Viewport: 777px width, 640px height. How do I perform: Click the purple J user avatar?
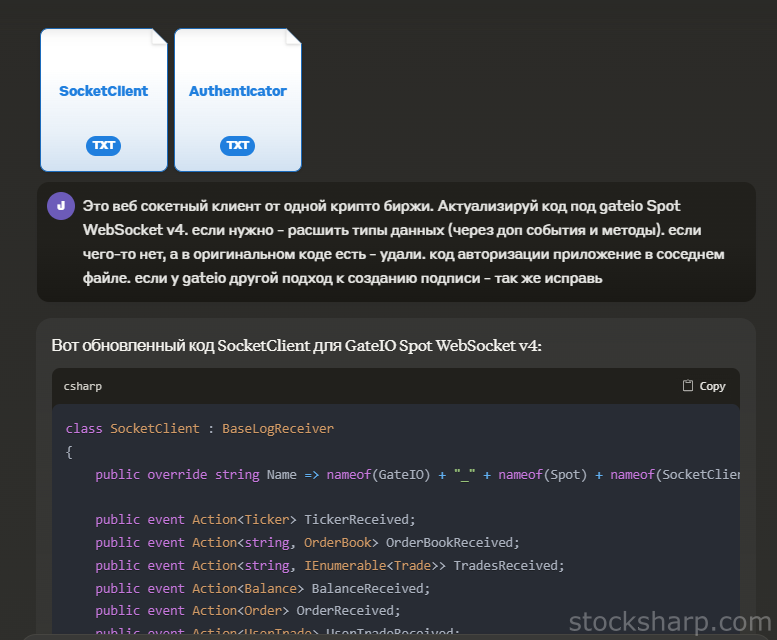(61, 206)
